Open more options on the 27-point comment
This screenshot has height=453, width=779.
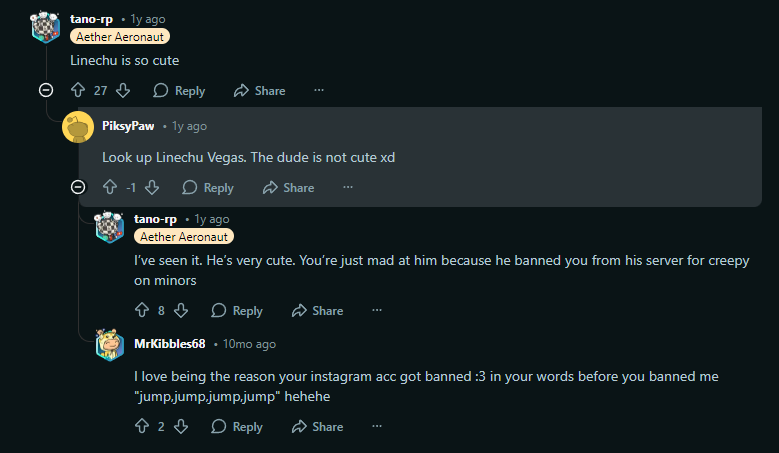click(x=319, y=91)
